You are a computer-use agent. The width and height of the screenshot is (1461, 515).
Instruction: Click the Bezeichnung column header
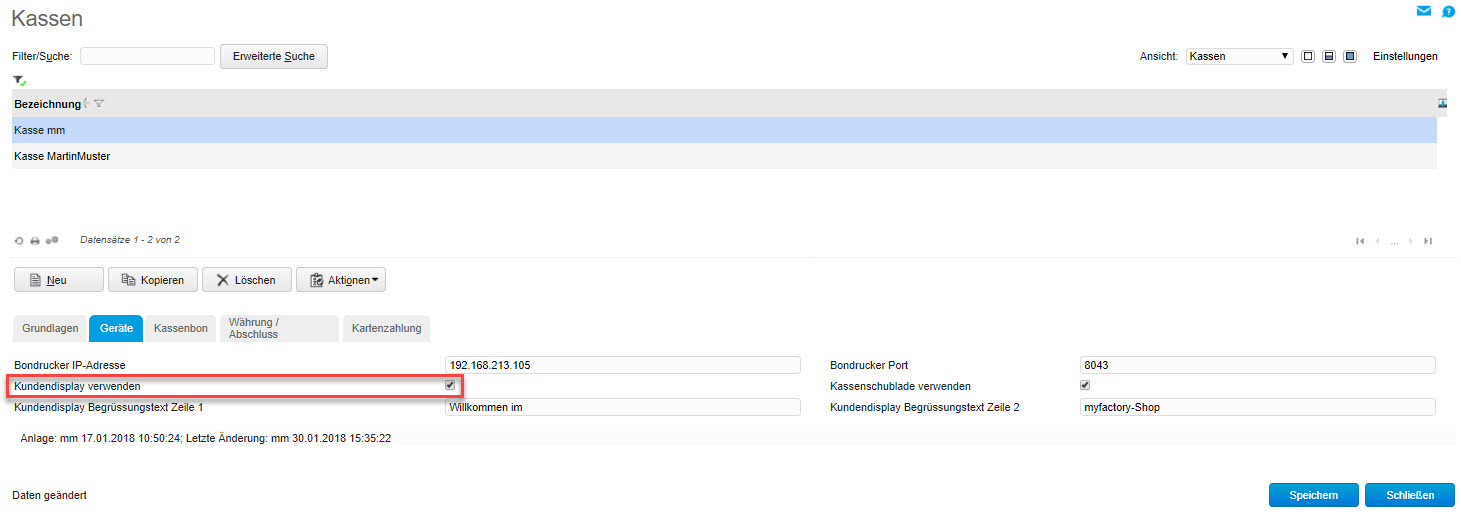[47, 104]
